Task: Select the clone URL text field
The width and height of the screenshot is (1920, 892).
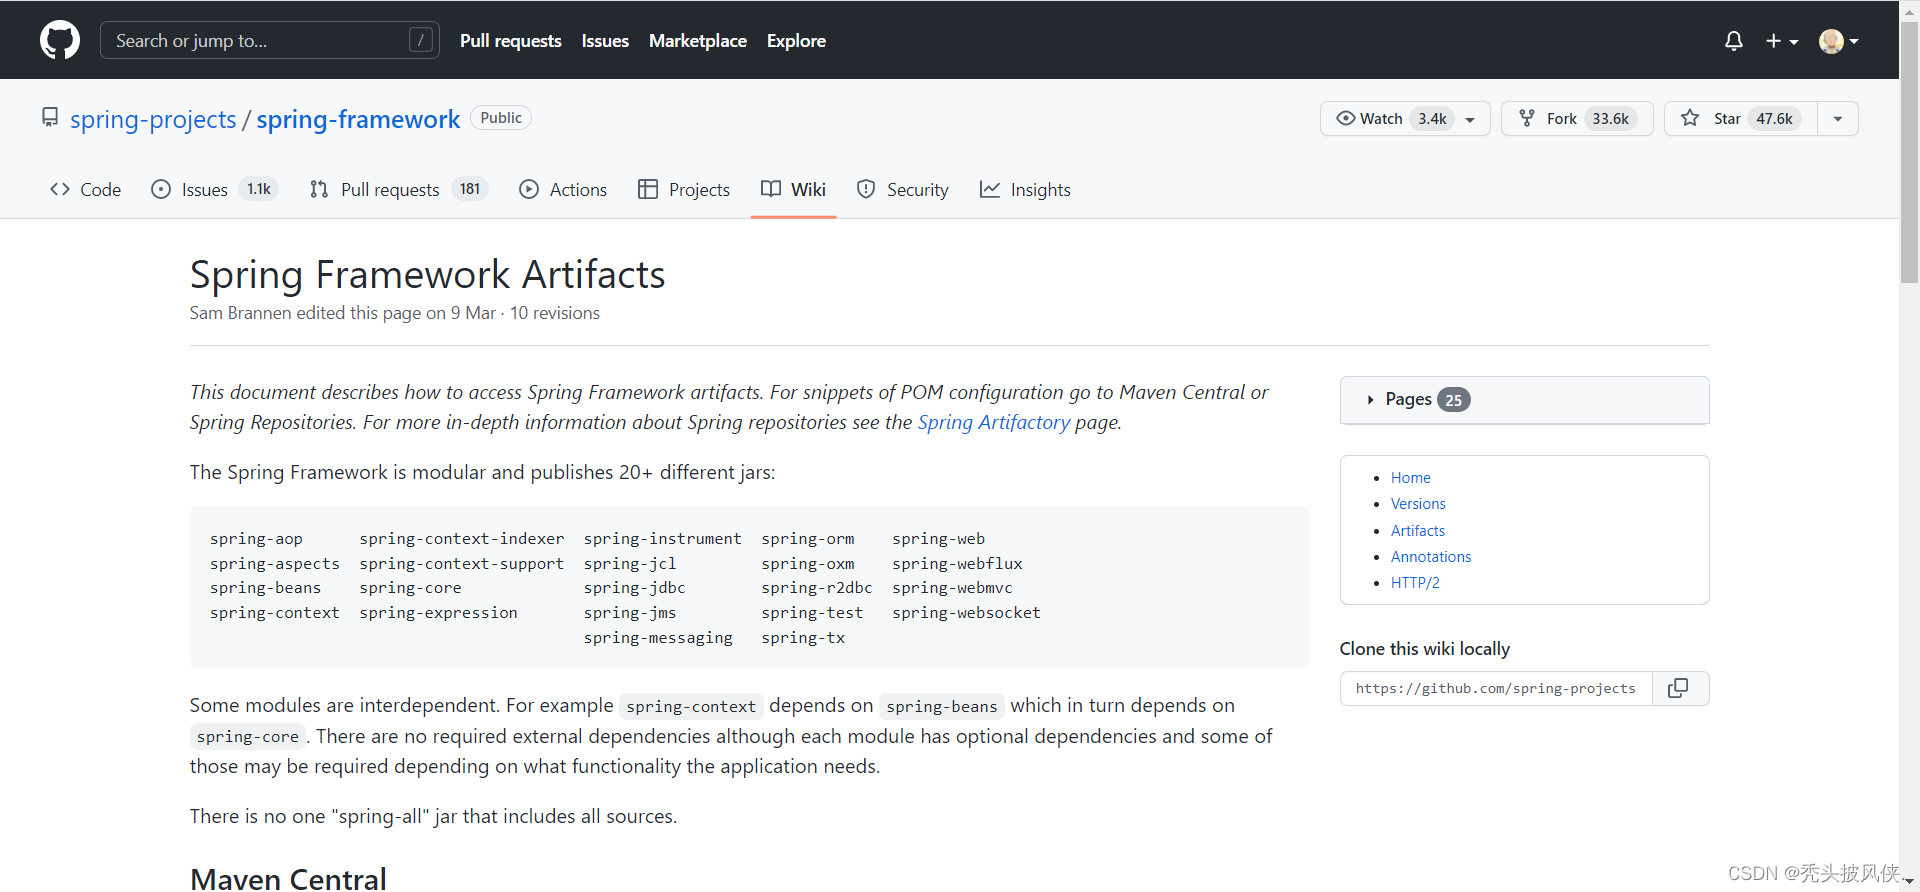Action: [x=1496, y=688]
